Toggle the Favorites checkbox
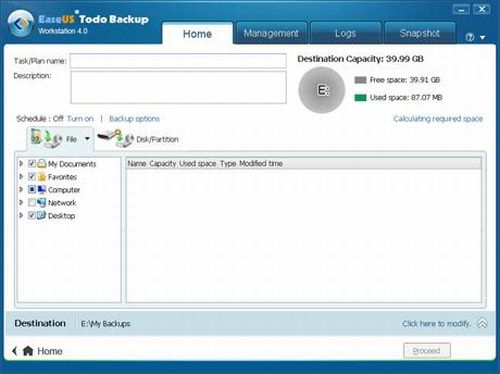This screenshot has width=500, height=374. 32,176
